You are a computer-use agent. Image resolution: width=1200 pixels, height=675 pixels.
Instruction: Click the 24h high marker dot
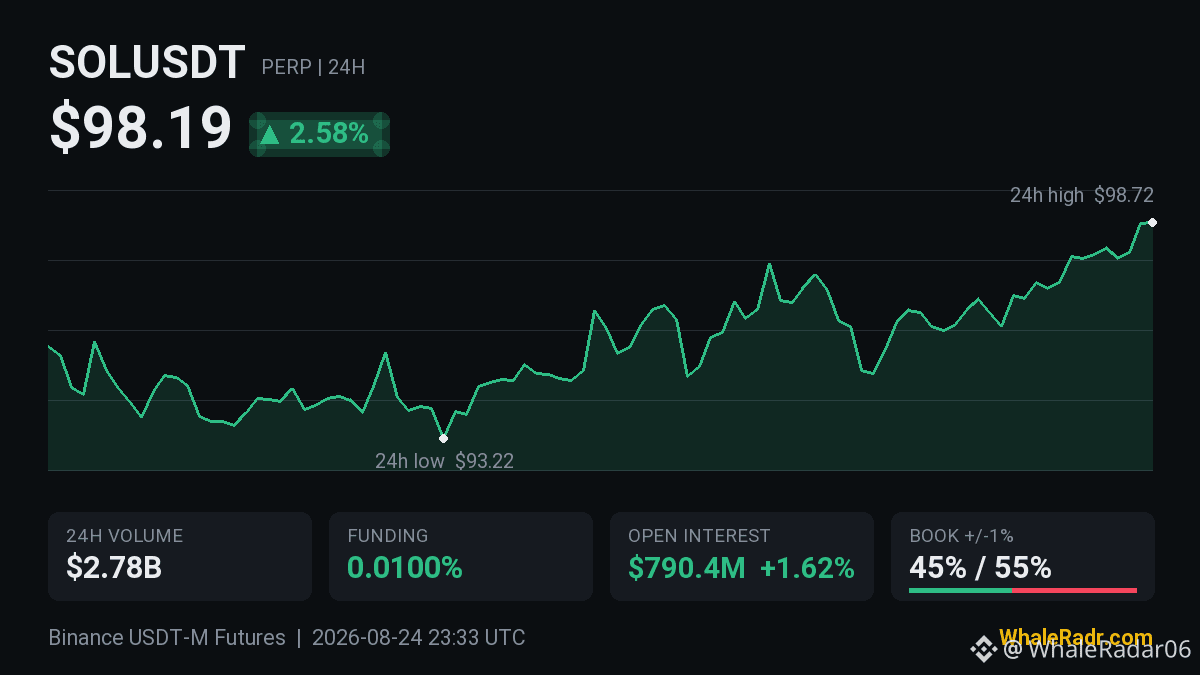click(1153, 222)
